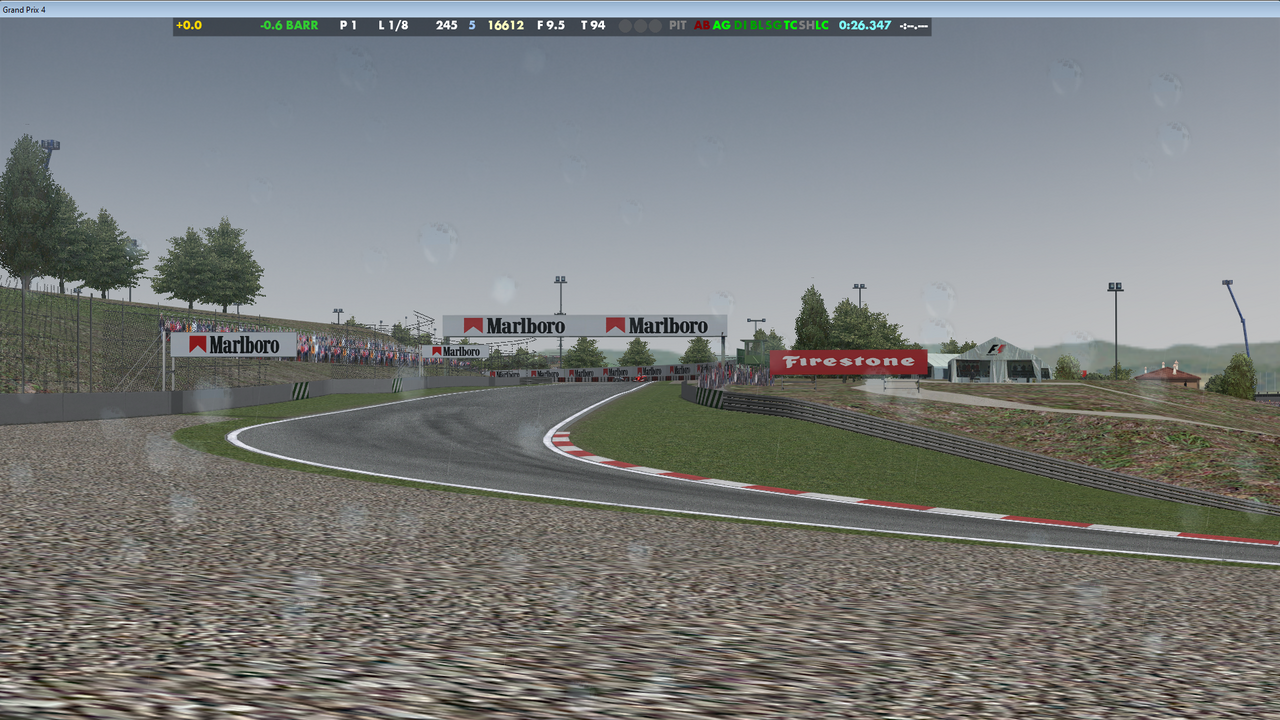Image resolution: width=1280 pixels, height=720 pixels.
Task: Click the blue gear number 5
Action: [x=472, y=25]
